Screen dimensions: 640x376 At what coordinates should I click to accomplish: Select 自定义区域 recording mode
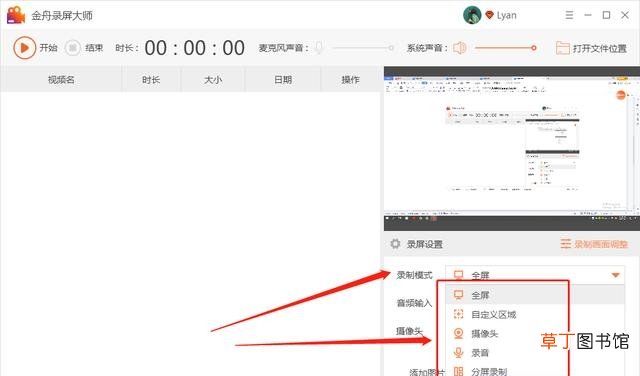pyautogui.click(x=535, y=314)
